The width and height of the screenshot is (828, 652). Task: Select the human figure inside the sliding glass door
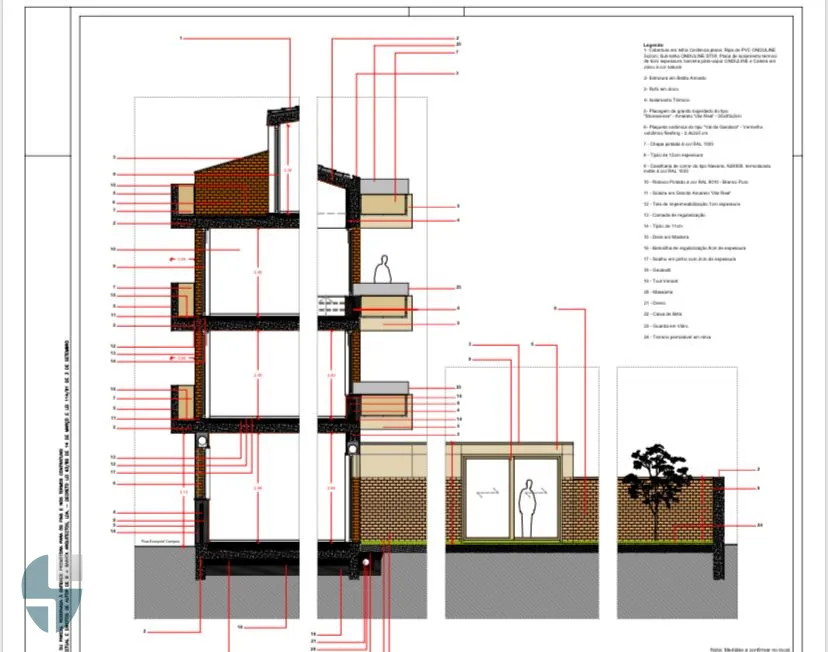click(528, 508)
